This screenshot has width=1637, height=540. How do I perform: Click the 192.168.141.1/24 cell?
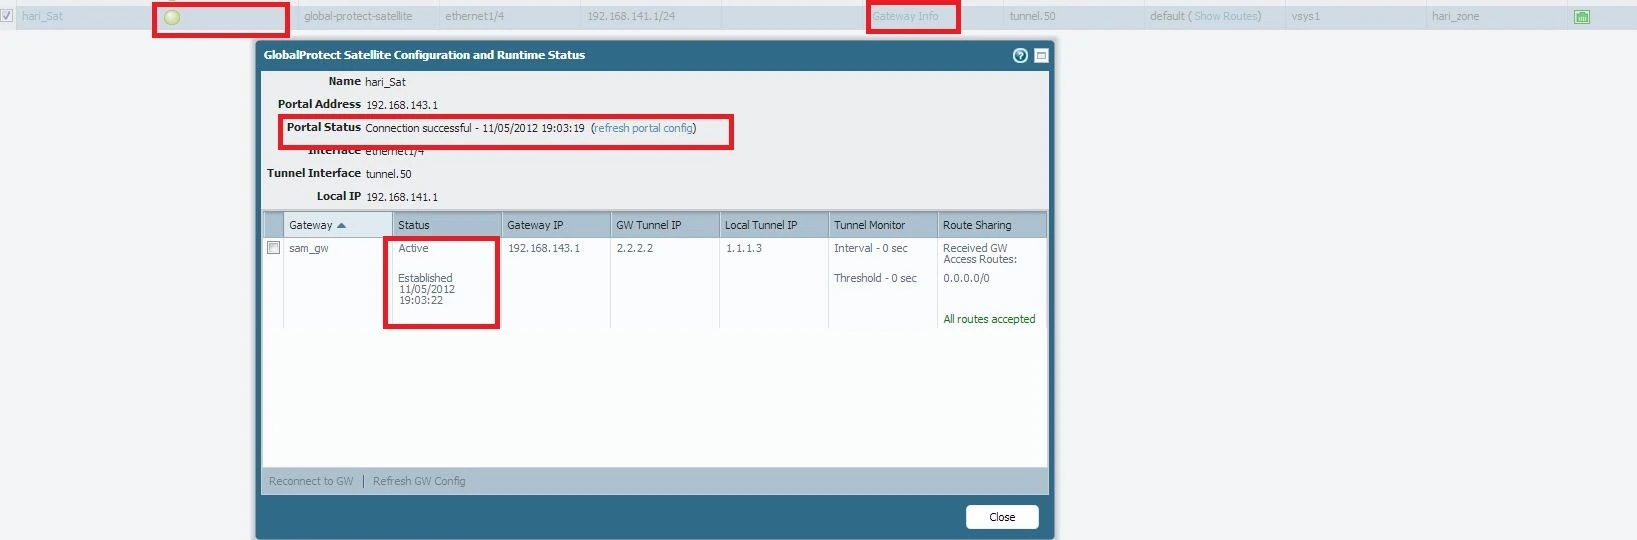(631, 16)
